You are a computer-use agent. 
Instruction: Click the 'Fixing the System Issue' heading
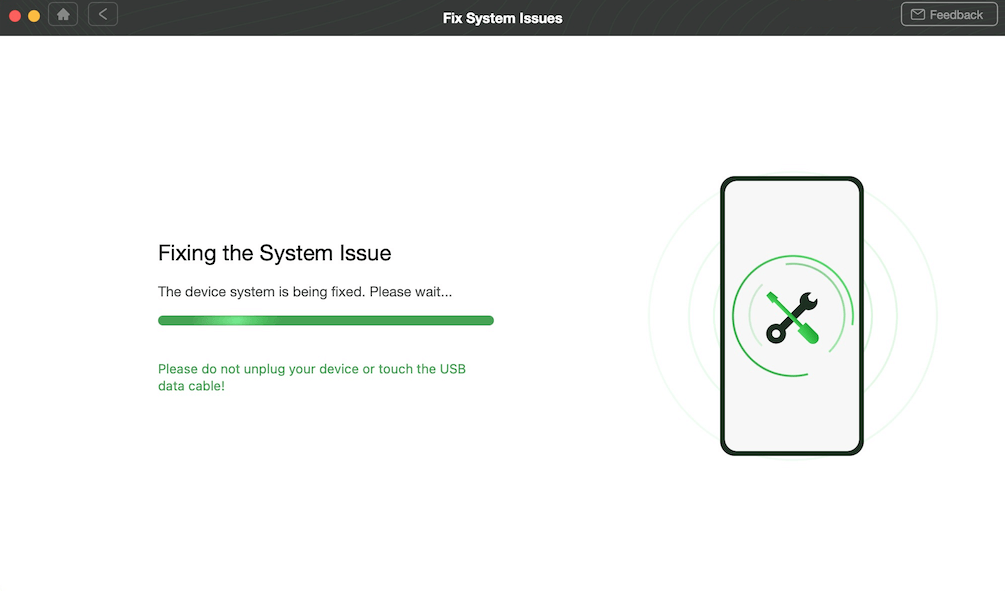(274, 253)
